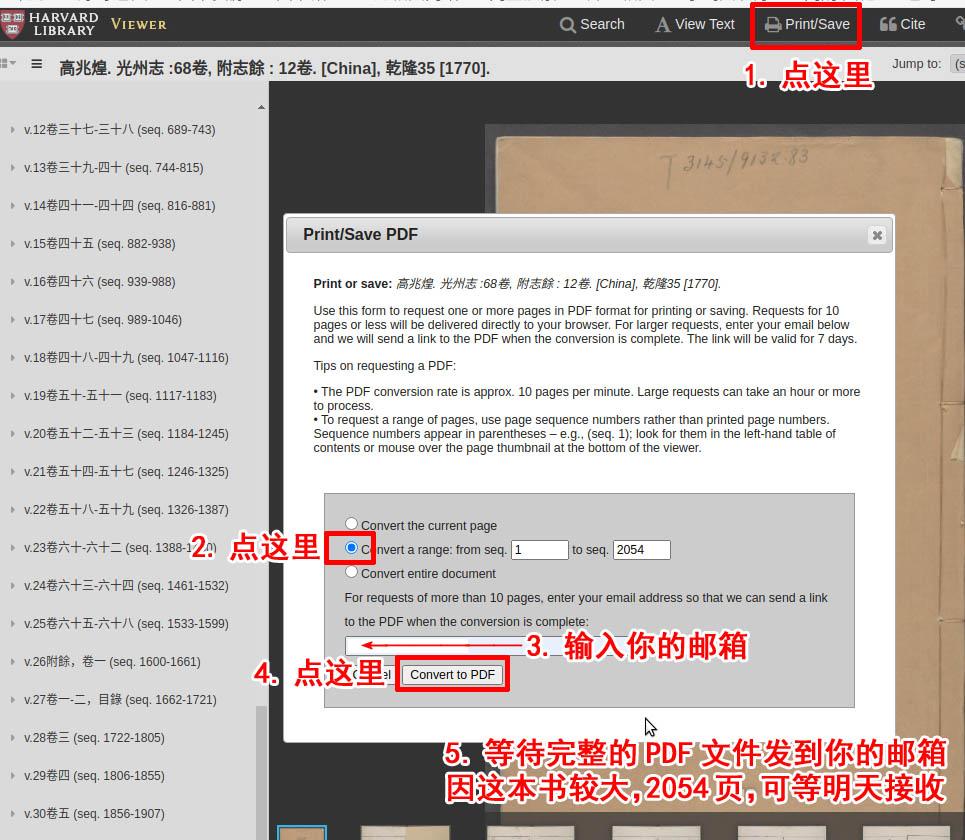965x840 pixels.
Task: Select Convert the current page option
Action: pos(351,524)
